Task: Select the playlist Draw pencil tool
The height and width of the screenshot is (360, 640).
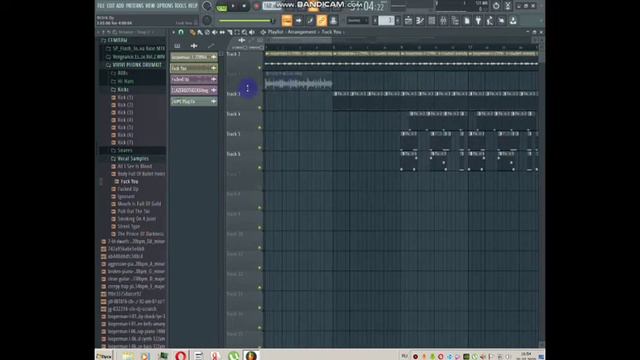Action: tap(193, 32)
